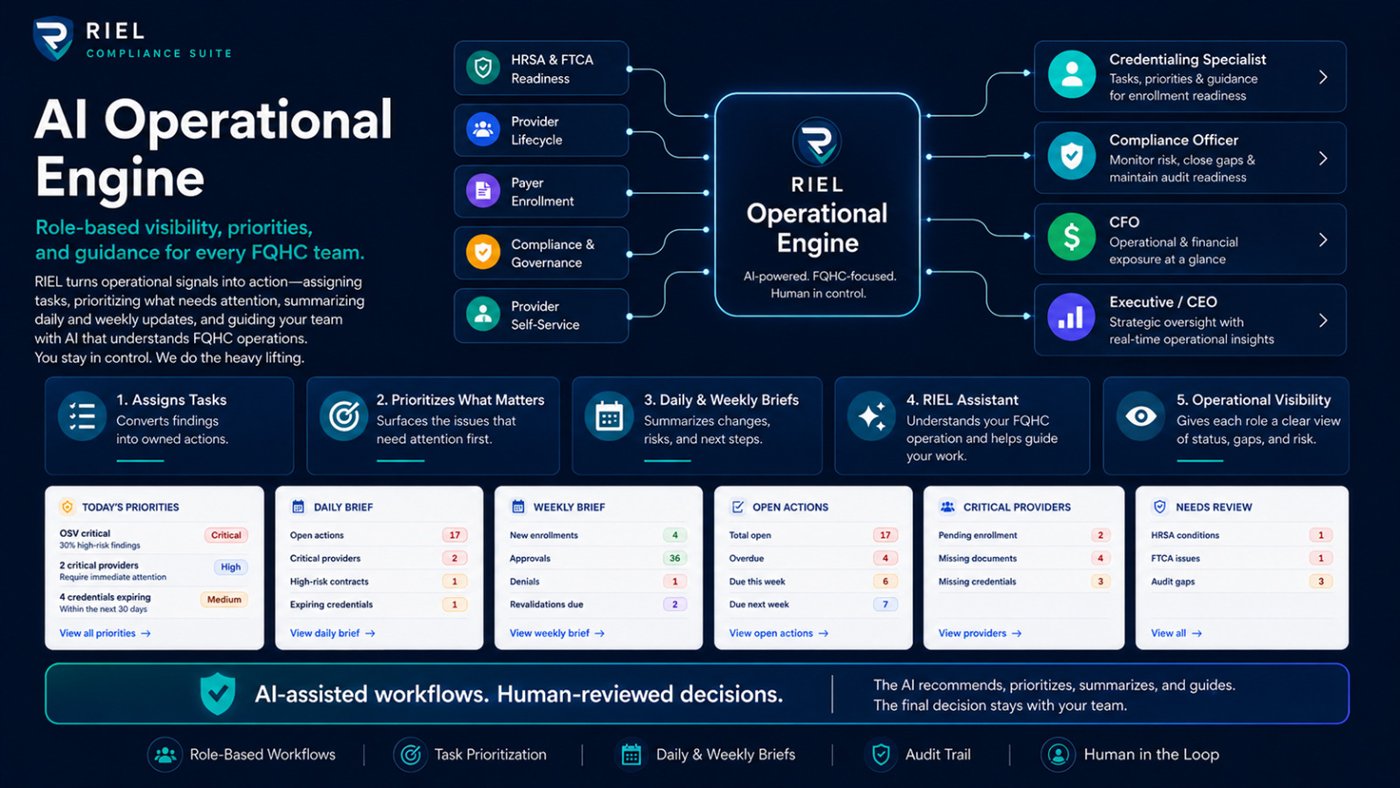This screenshot has width=1400, height=788.
Task: Click the Critical badge next to OSV critical
Action: point(226,536)
